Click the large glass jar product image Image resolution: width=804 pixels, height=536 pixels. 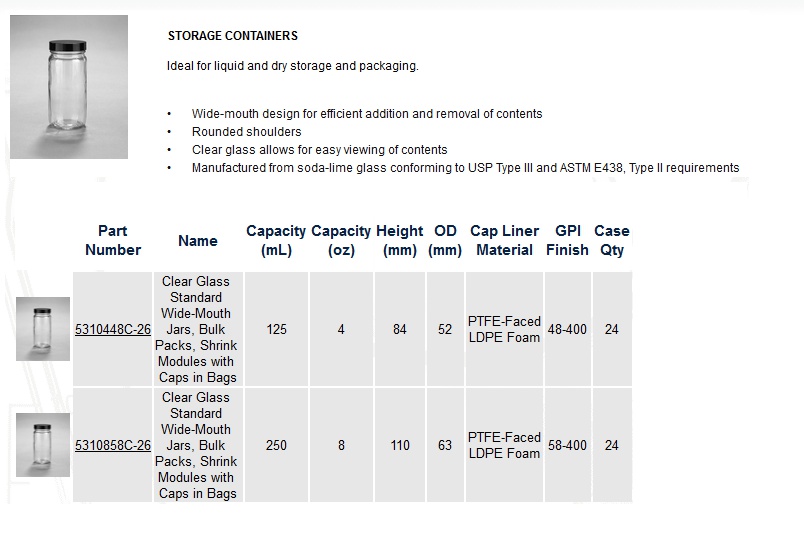[69, 87]
